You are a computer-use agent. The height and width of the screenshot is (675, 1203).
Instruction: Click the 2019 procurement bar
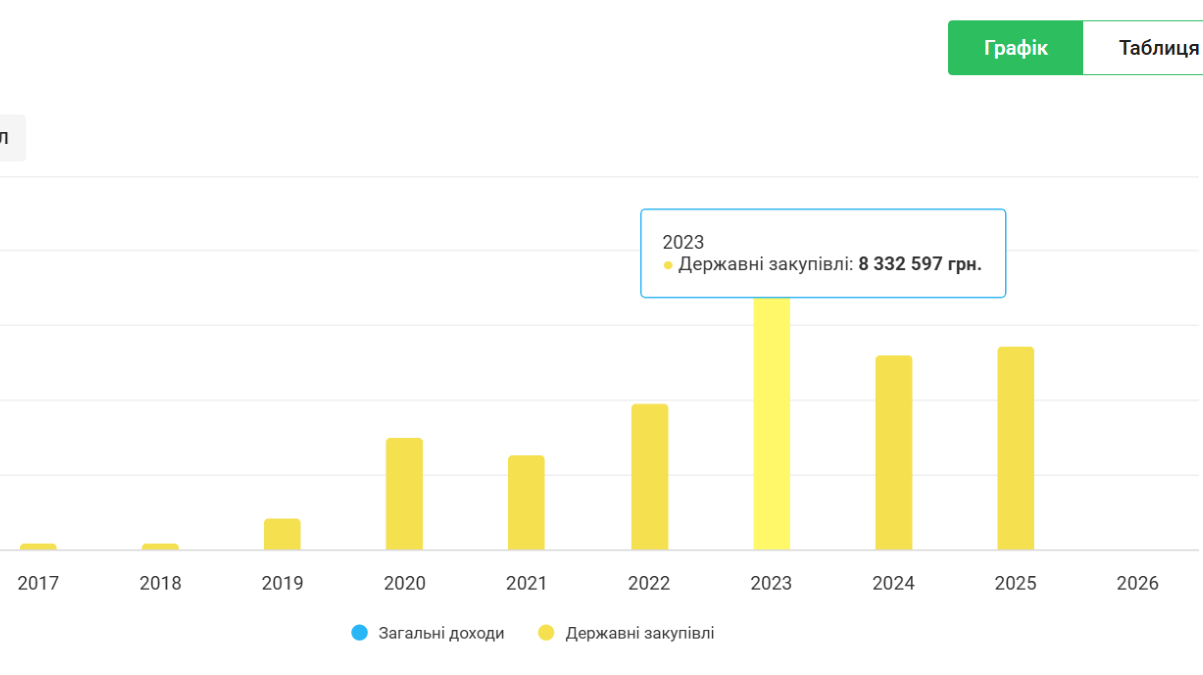[282, 534]
